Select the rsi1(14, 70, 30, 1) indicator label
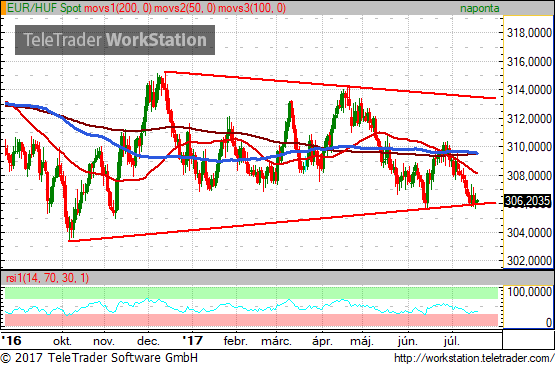 click(x=47, y=278)
